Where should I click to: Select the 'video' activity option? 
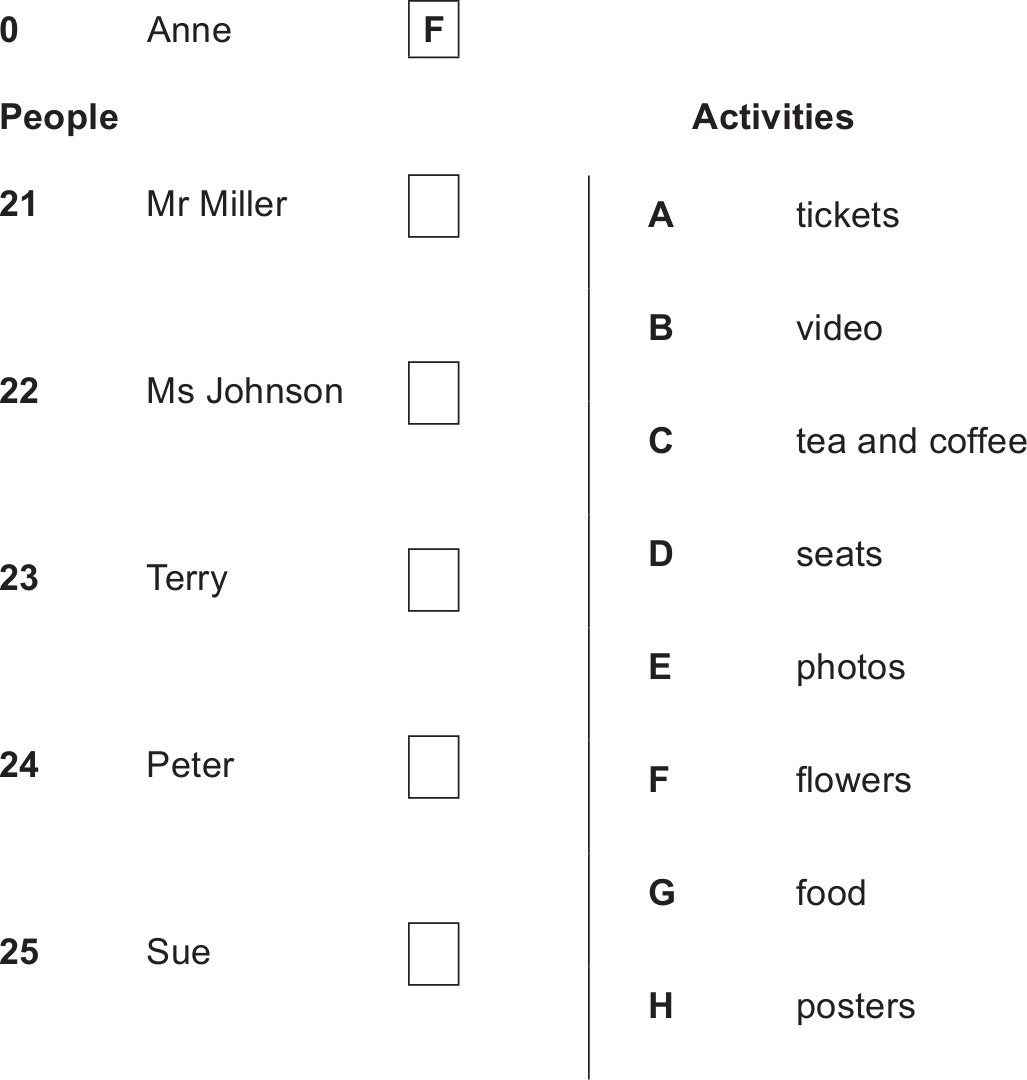(x=839, y=328)
